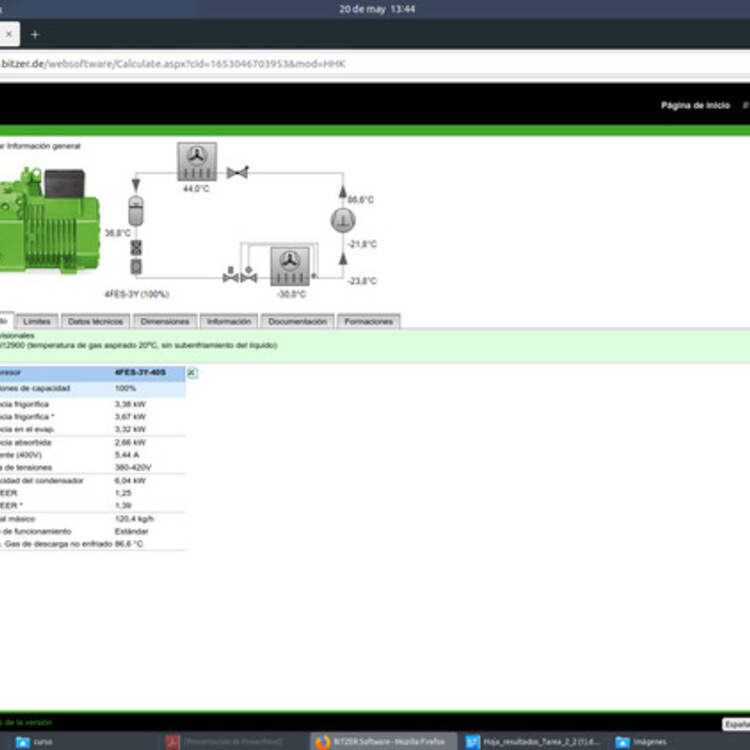Click the 44,0°C condensing temperature label
The image size is (750, 750).
point(196,189)
